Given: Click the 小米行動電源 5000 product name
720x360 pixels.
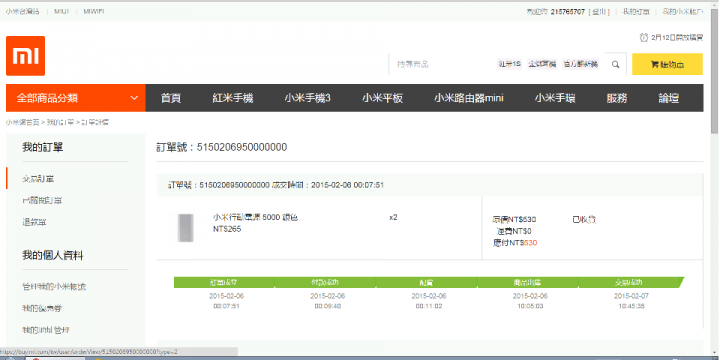Looking at the screenshot, I should click(255, 218).
